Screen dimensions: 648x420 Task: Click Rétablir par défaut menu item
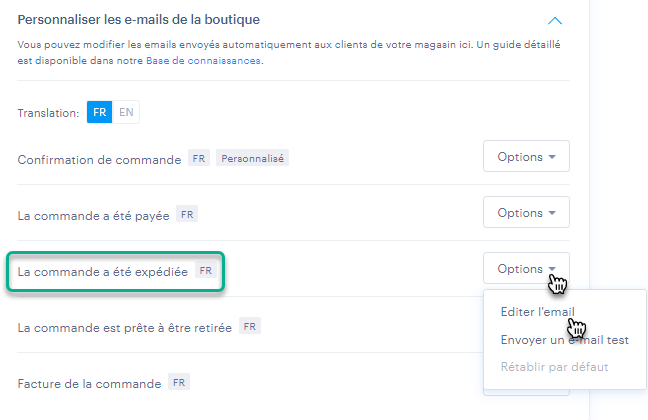click(554, 367)
